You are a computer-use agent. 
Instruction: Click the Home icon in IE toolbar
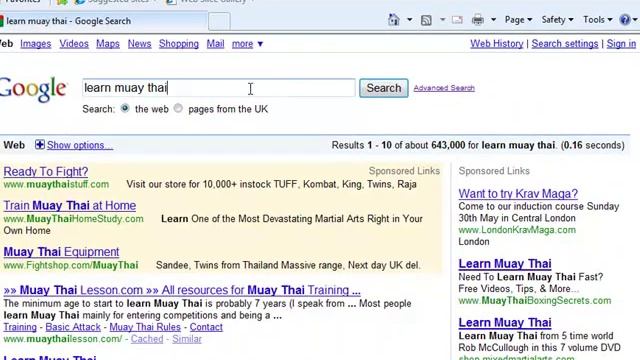click(393, 20)
